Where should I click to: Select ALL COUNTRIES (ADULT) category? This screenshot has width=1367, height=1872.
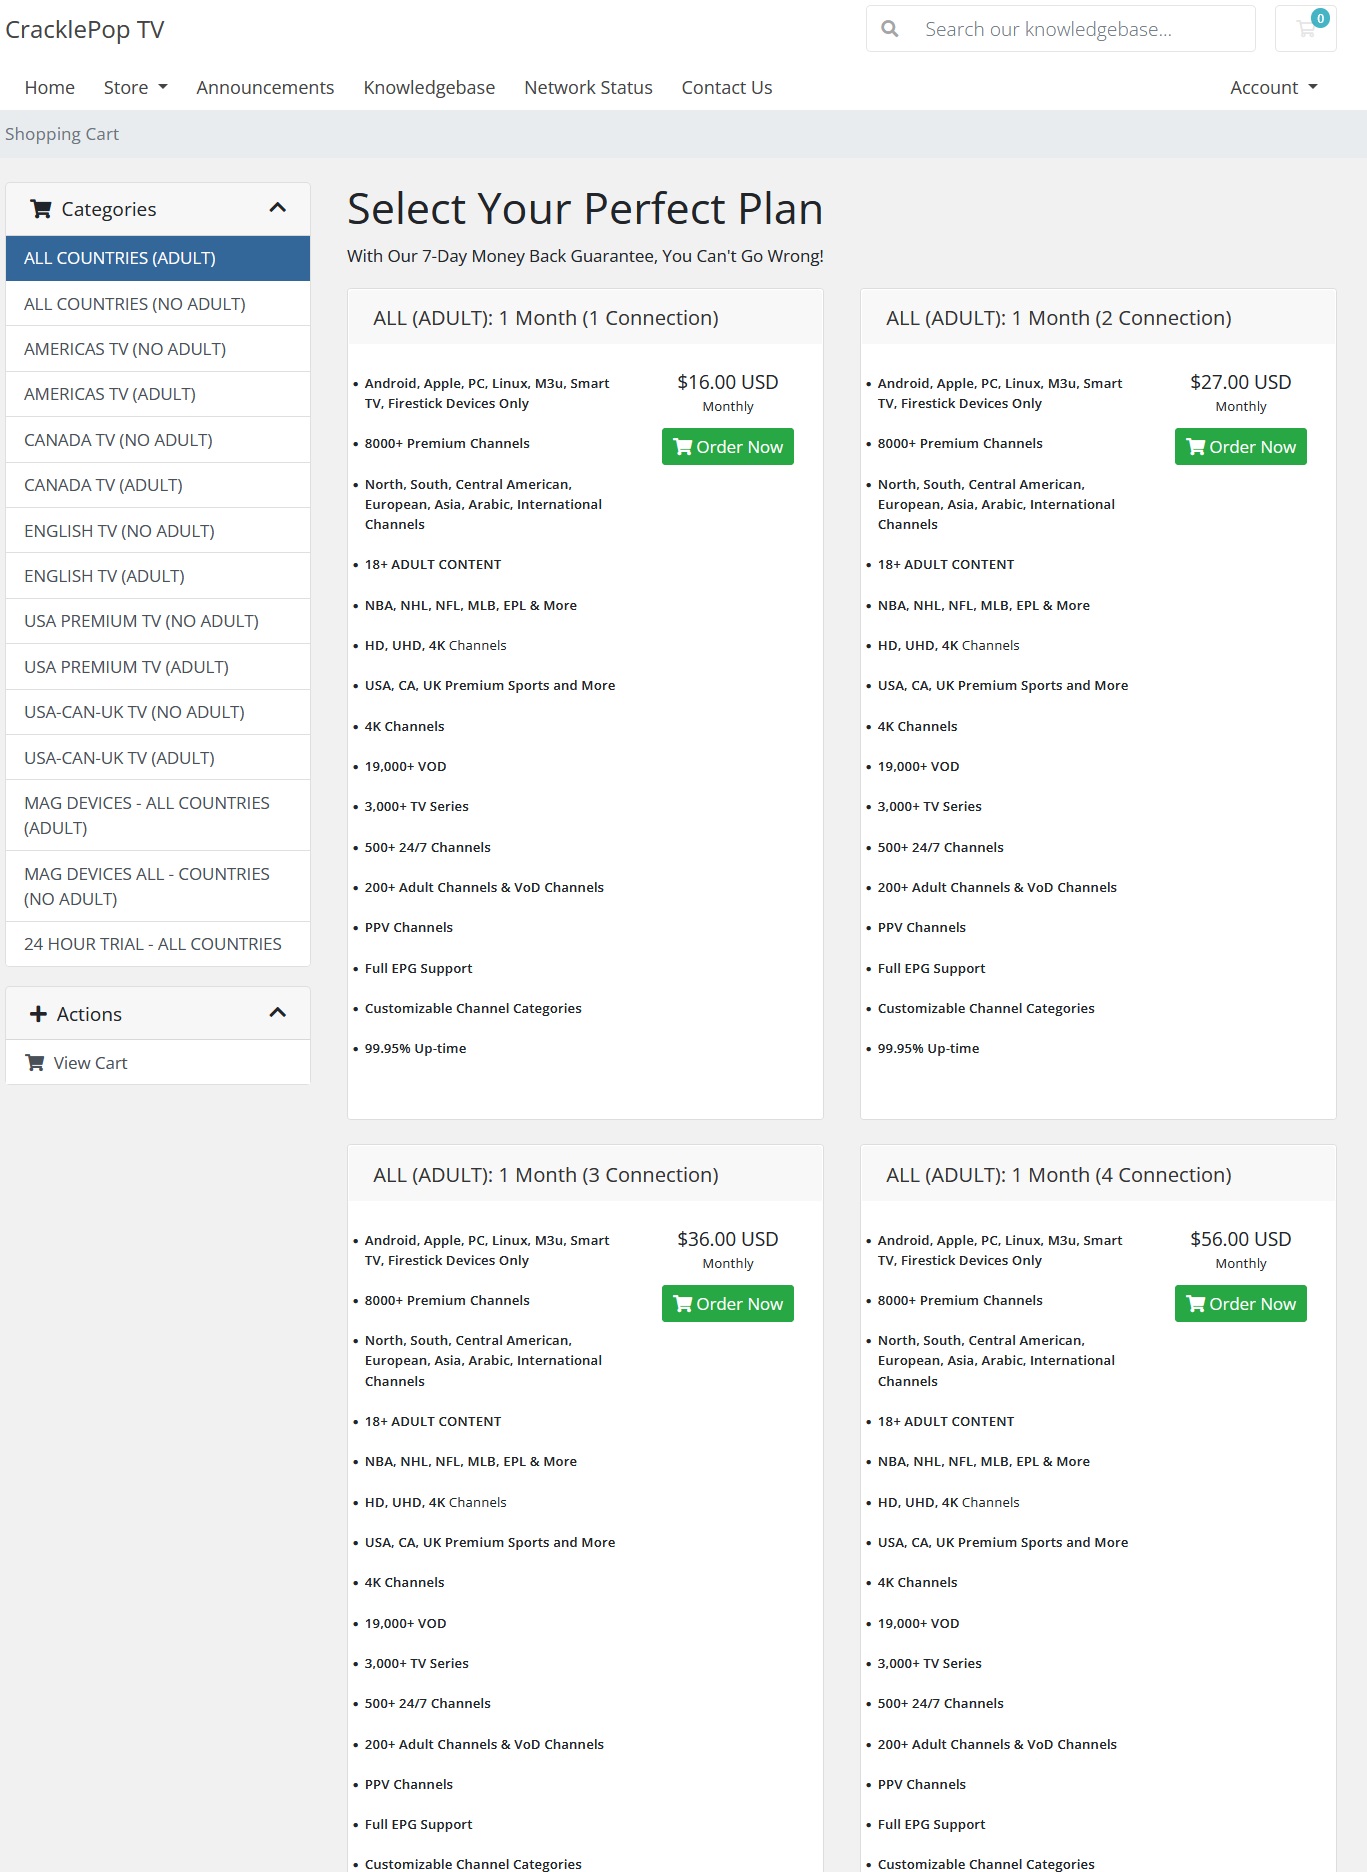coord(158,258)
